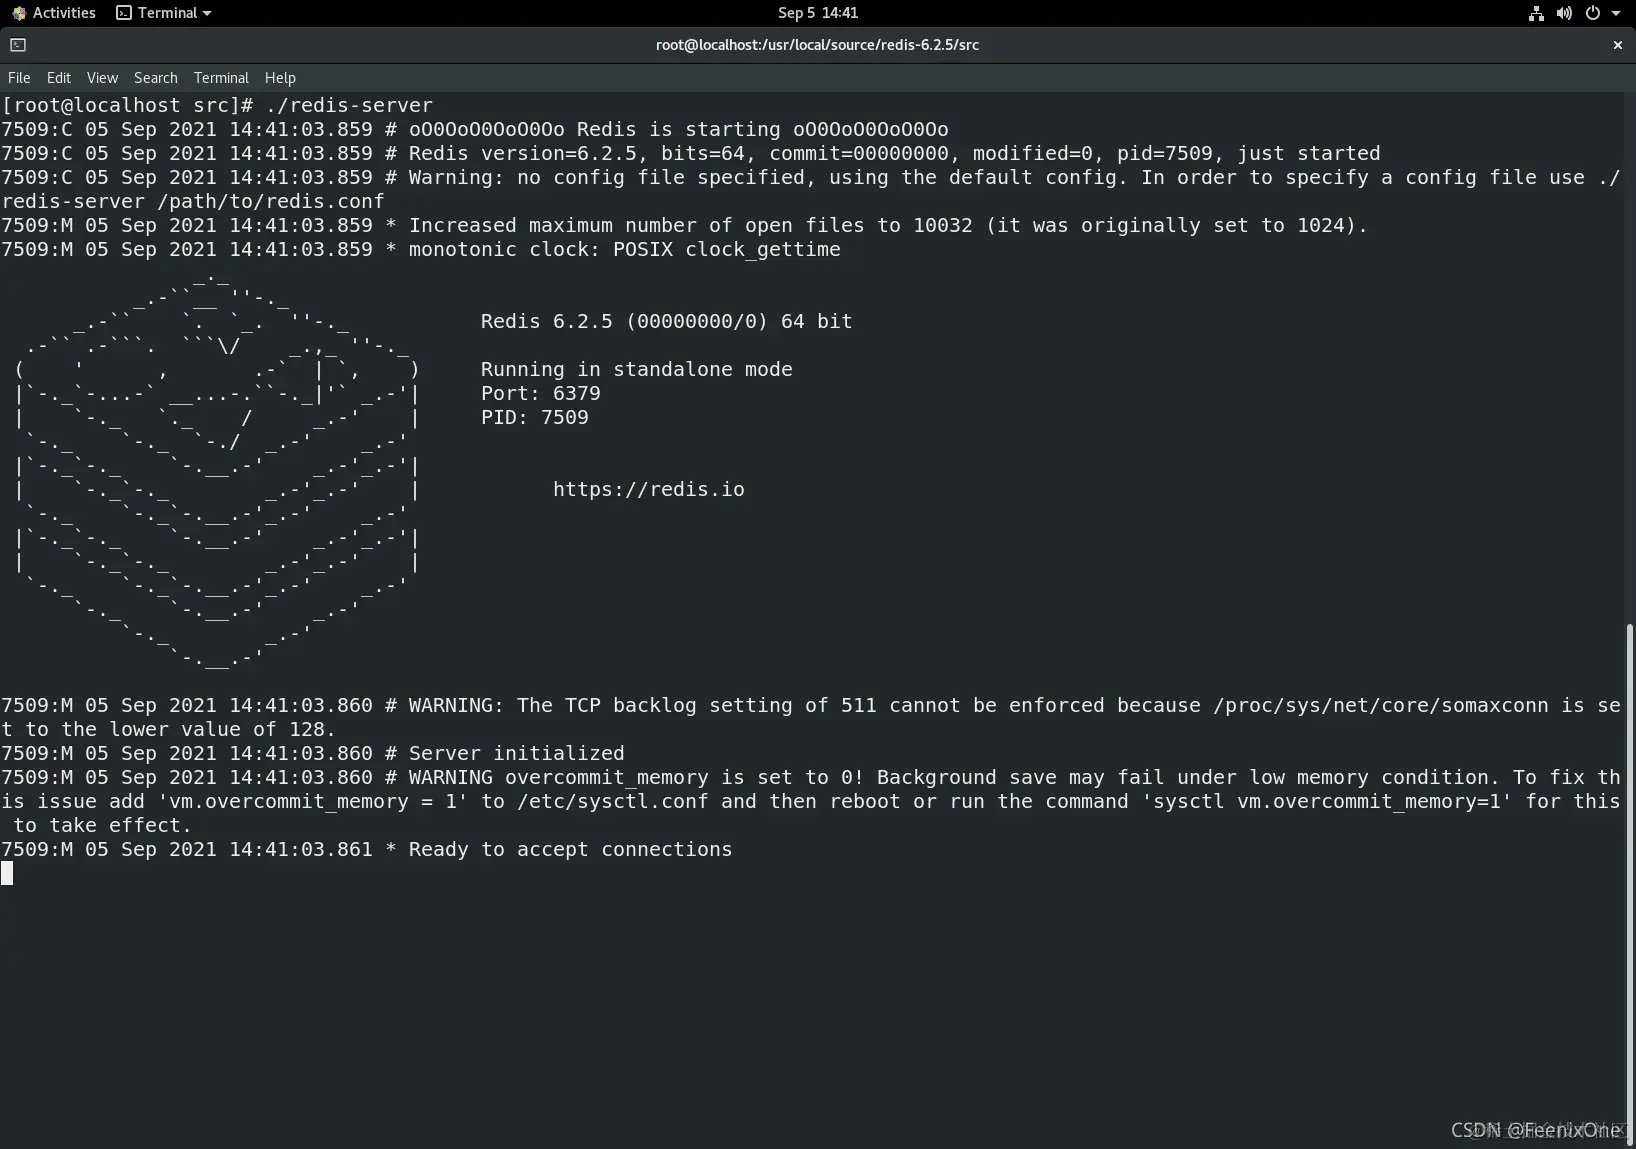The width and height of the screenshot is (1636, 1149).
Task: Click the '/path/to/redis.conf' text
Action: pos(271,201)
